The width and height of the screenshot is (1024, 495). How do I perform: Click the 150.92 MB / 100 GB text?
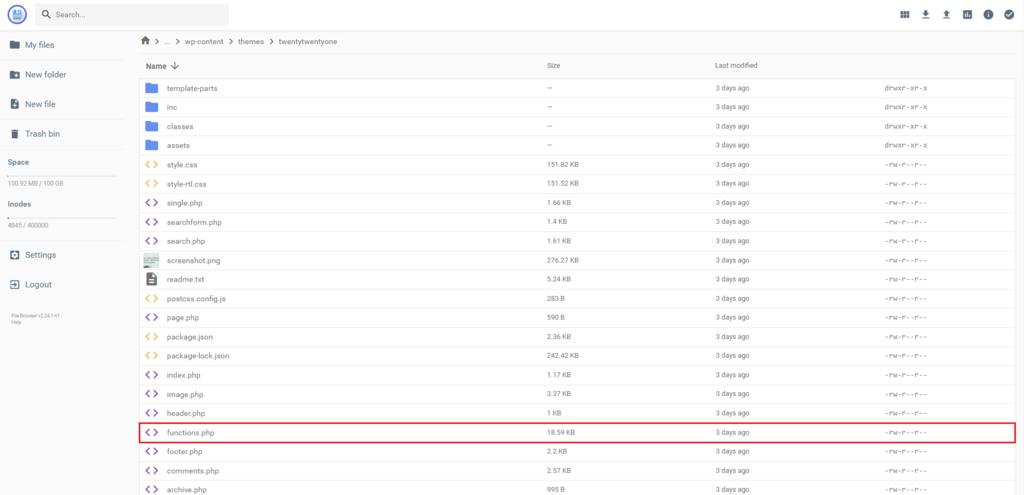[35, 184]
